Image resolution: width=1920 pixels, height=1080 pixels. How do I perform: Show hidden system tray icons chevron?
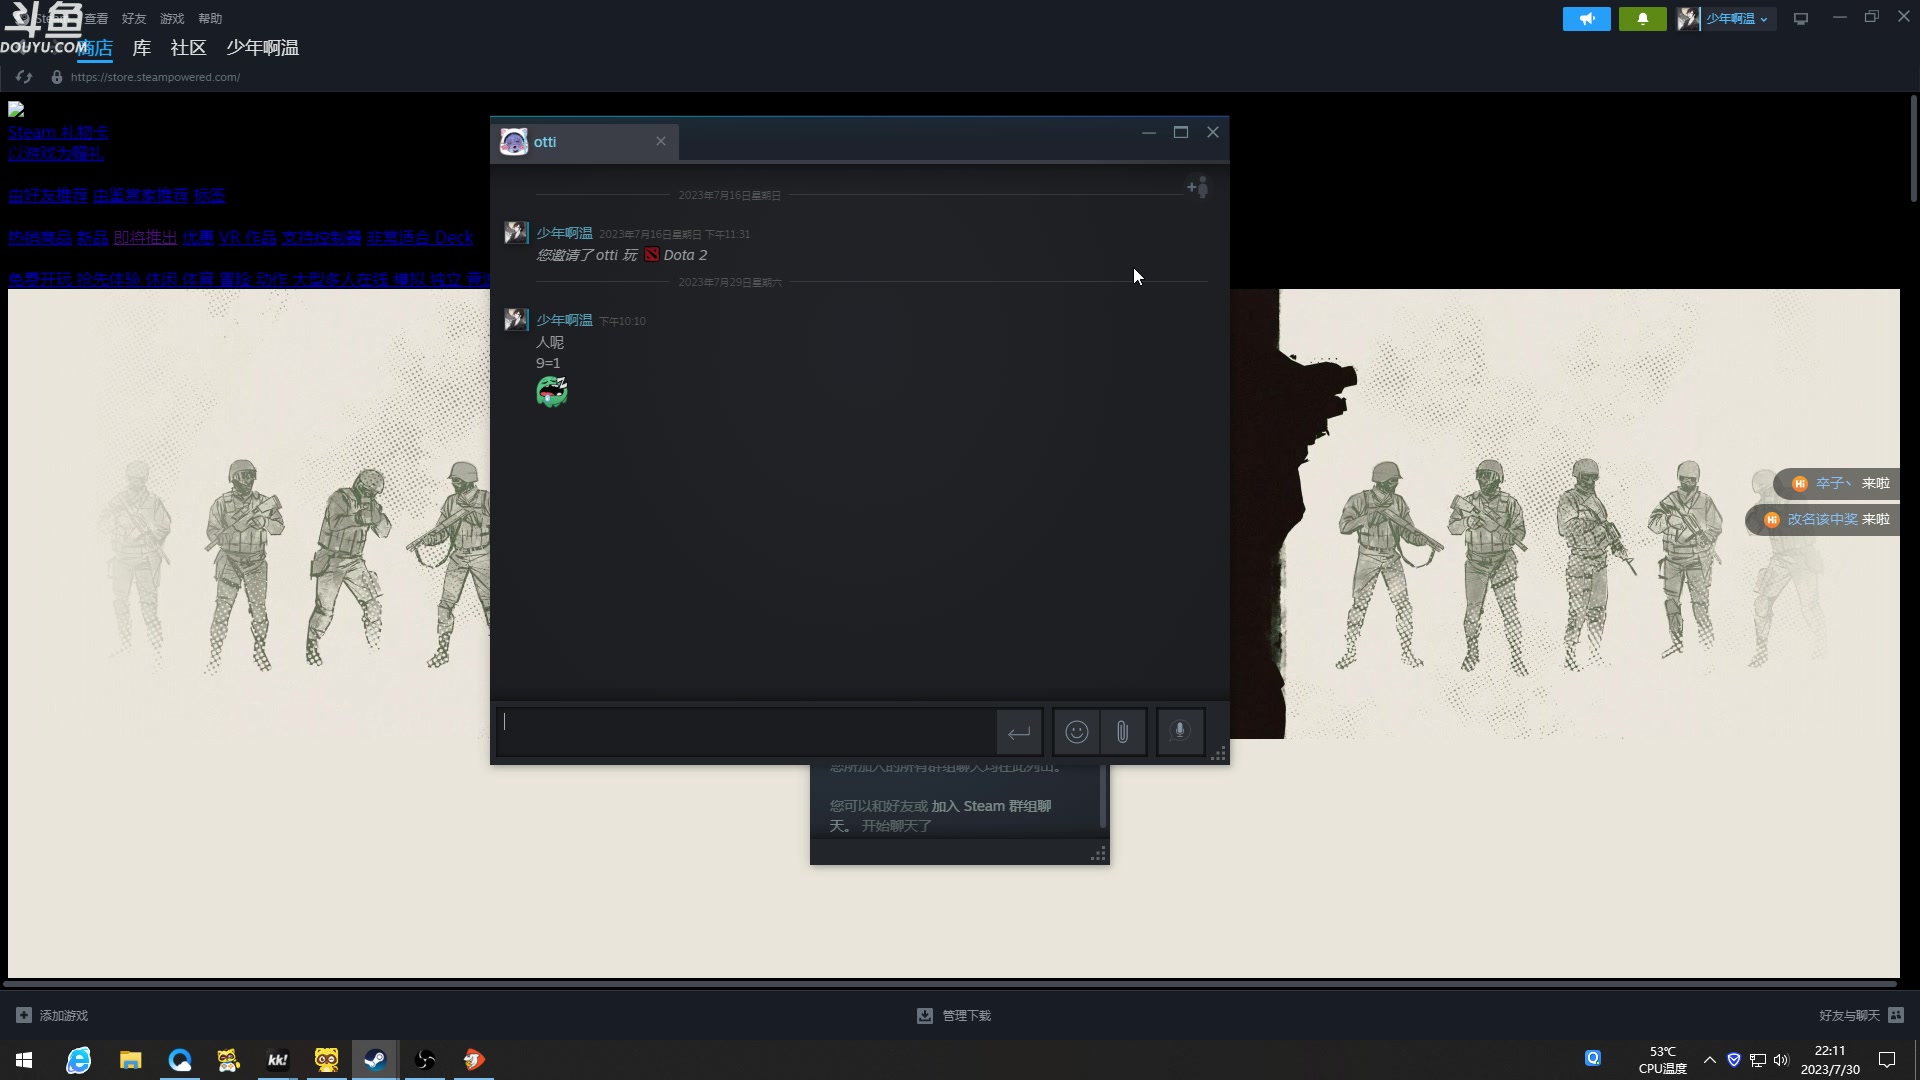click(x=1709, y=1060)
